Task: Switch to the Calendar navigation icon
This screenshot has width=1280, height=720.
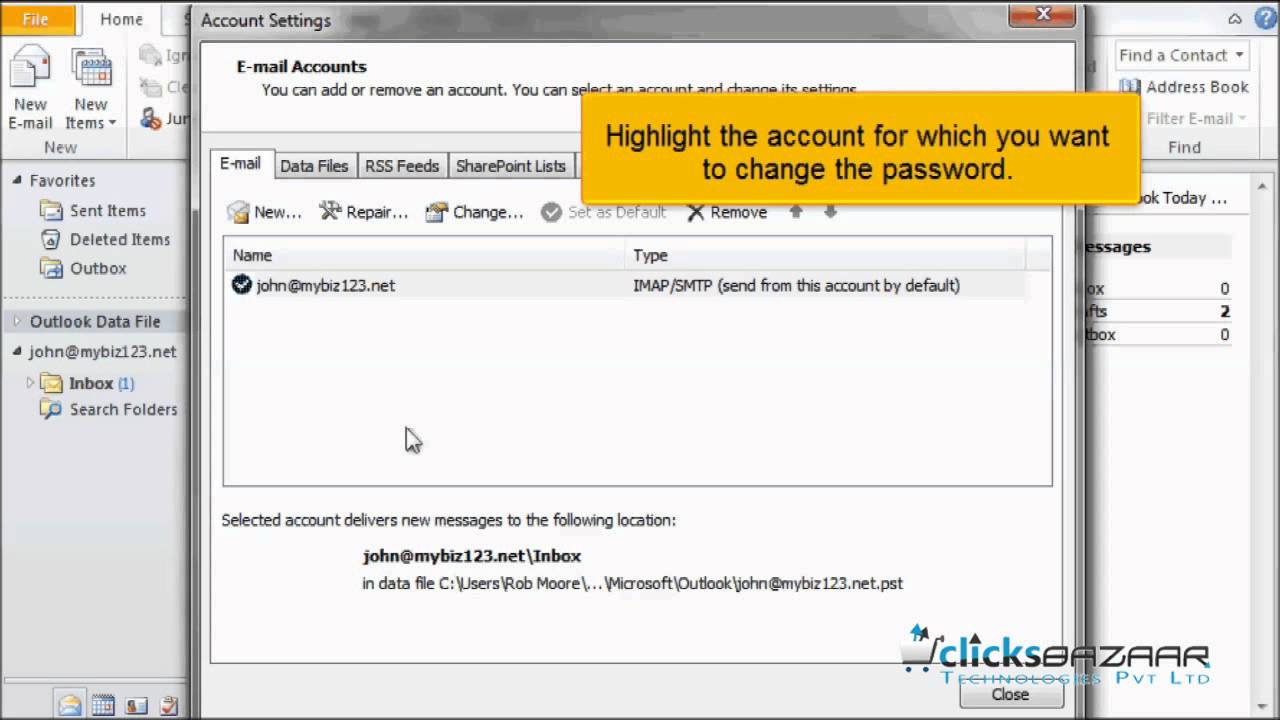Action: (x=103, y=705)
